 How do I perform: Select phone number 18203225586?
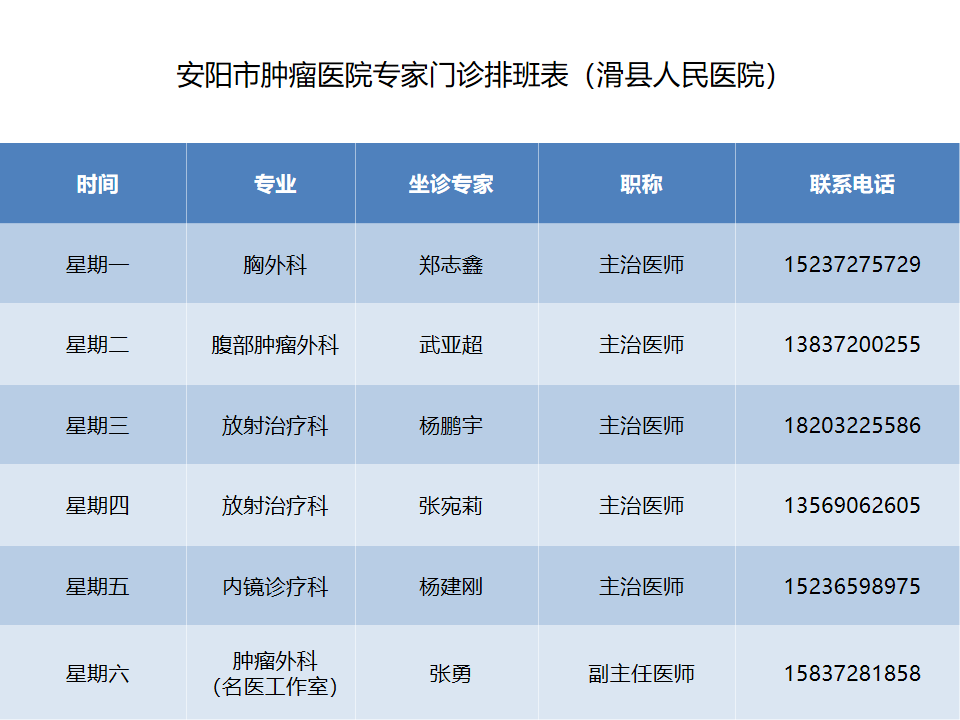click(x=852, y=426)
